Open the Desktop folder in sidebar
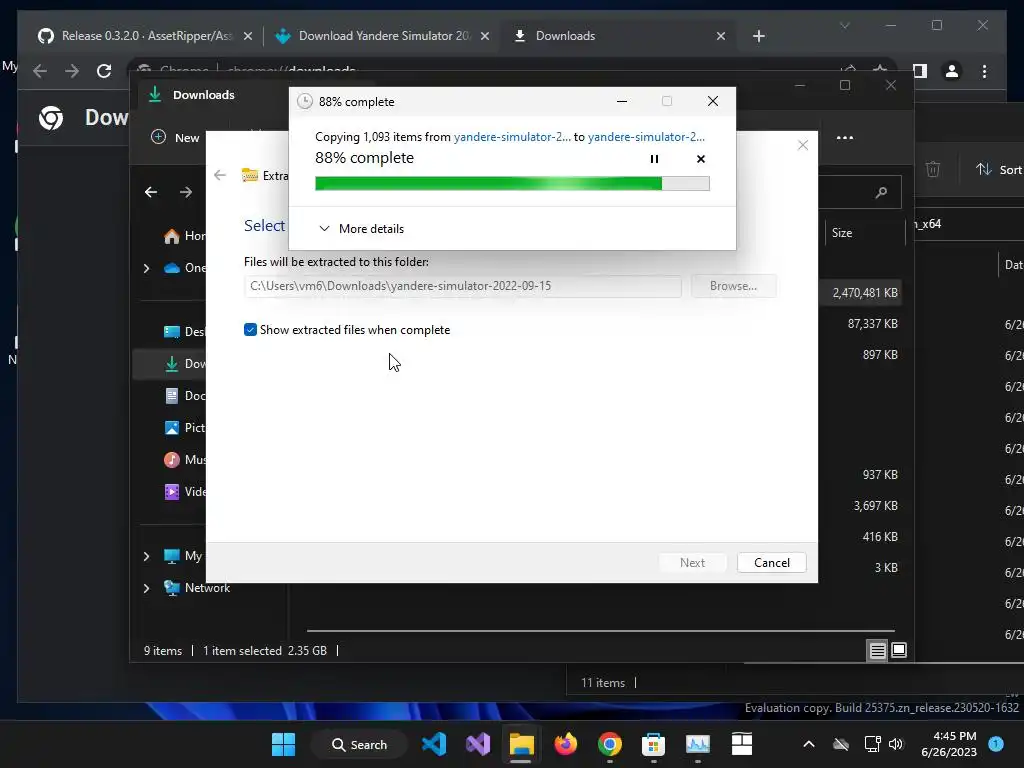Viewport: 1024px width, 768px height. (184, 332)
